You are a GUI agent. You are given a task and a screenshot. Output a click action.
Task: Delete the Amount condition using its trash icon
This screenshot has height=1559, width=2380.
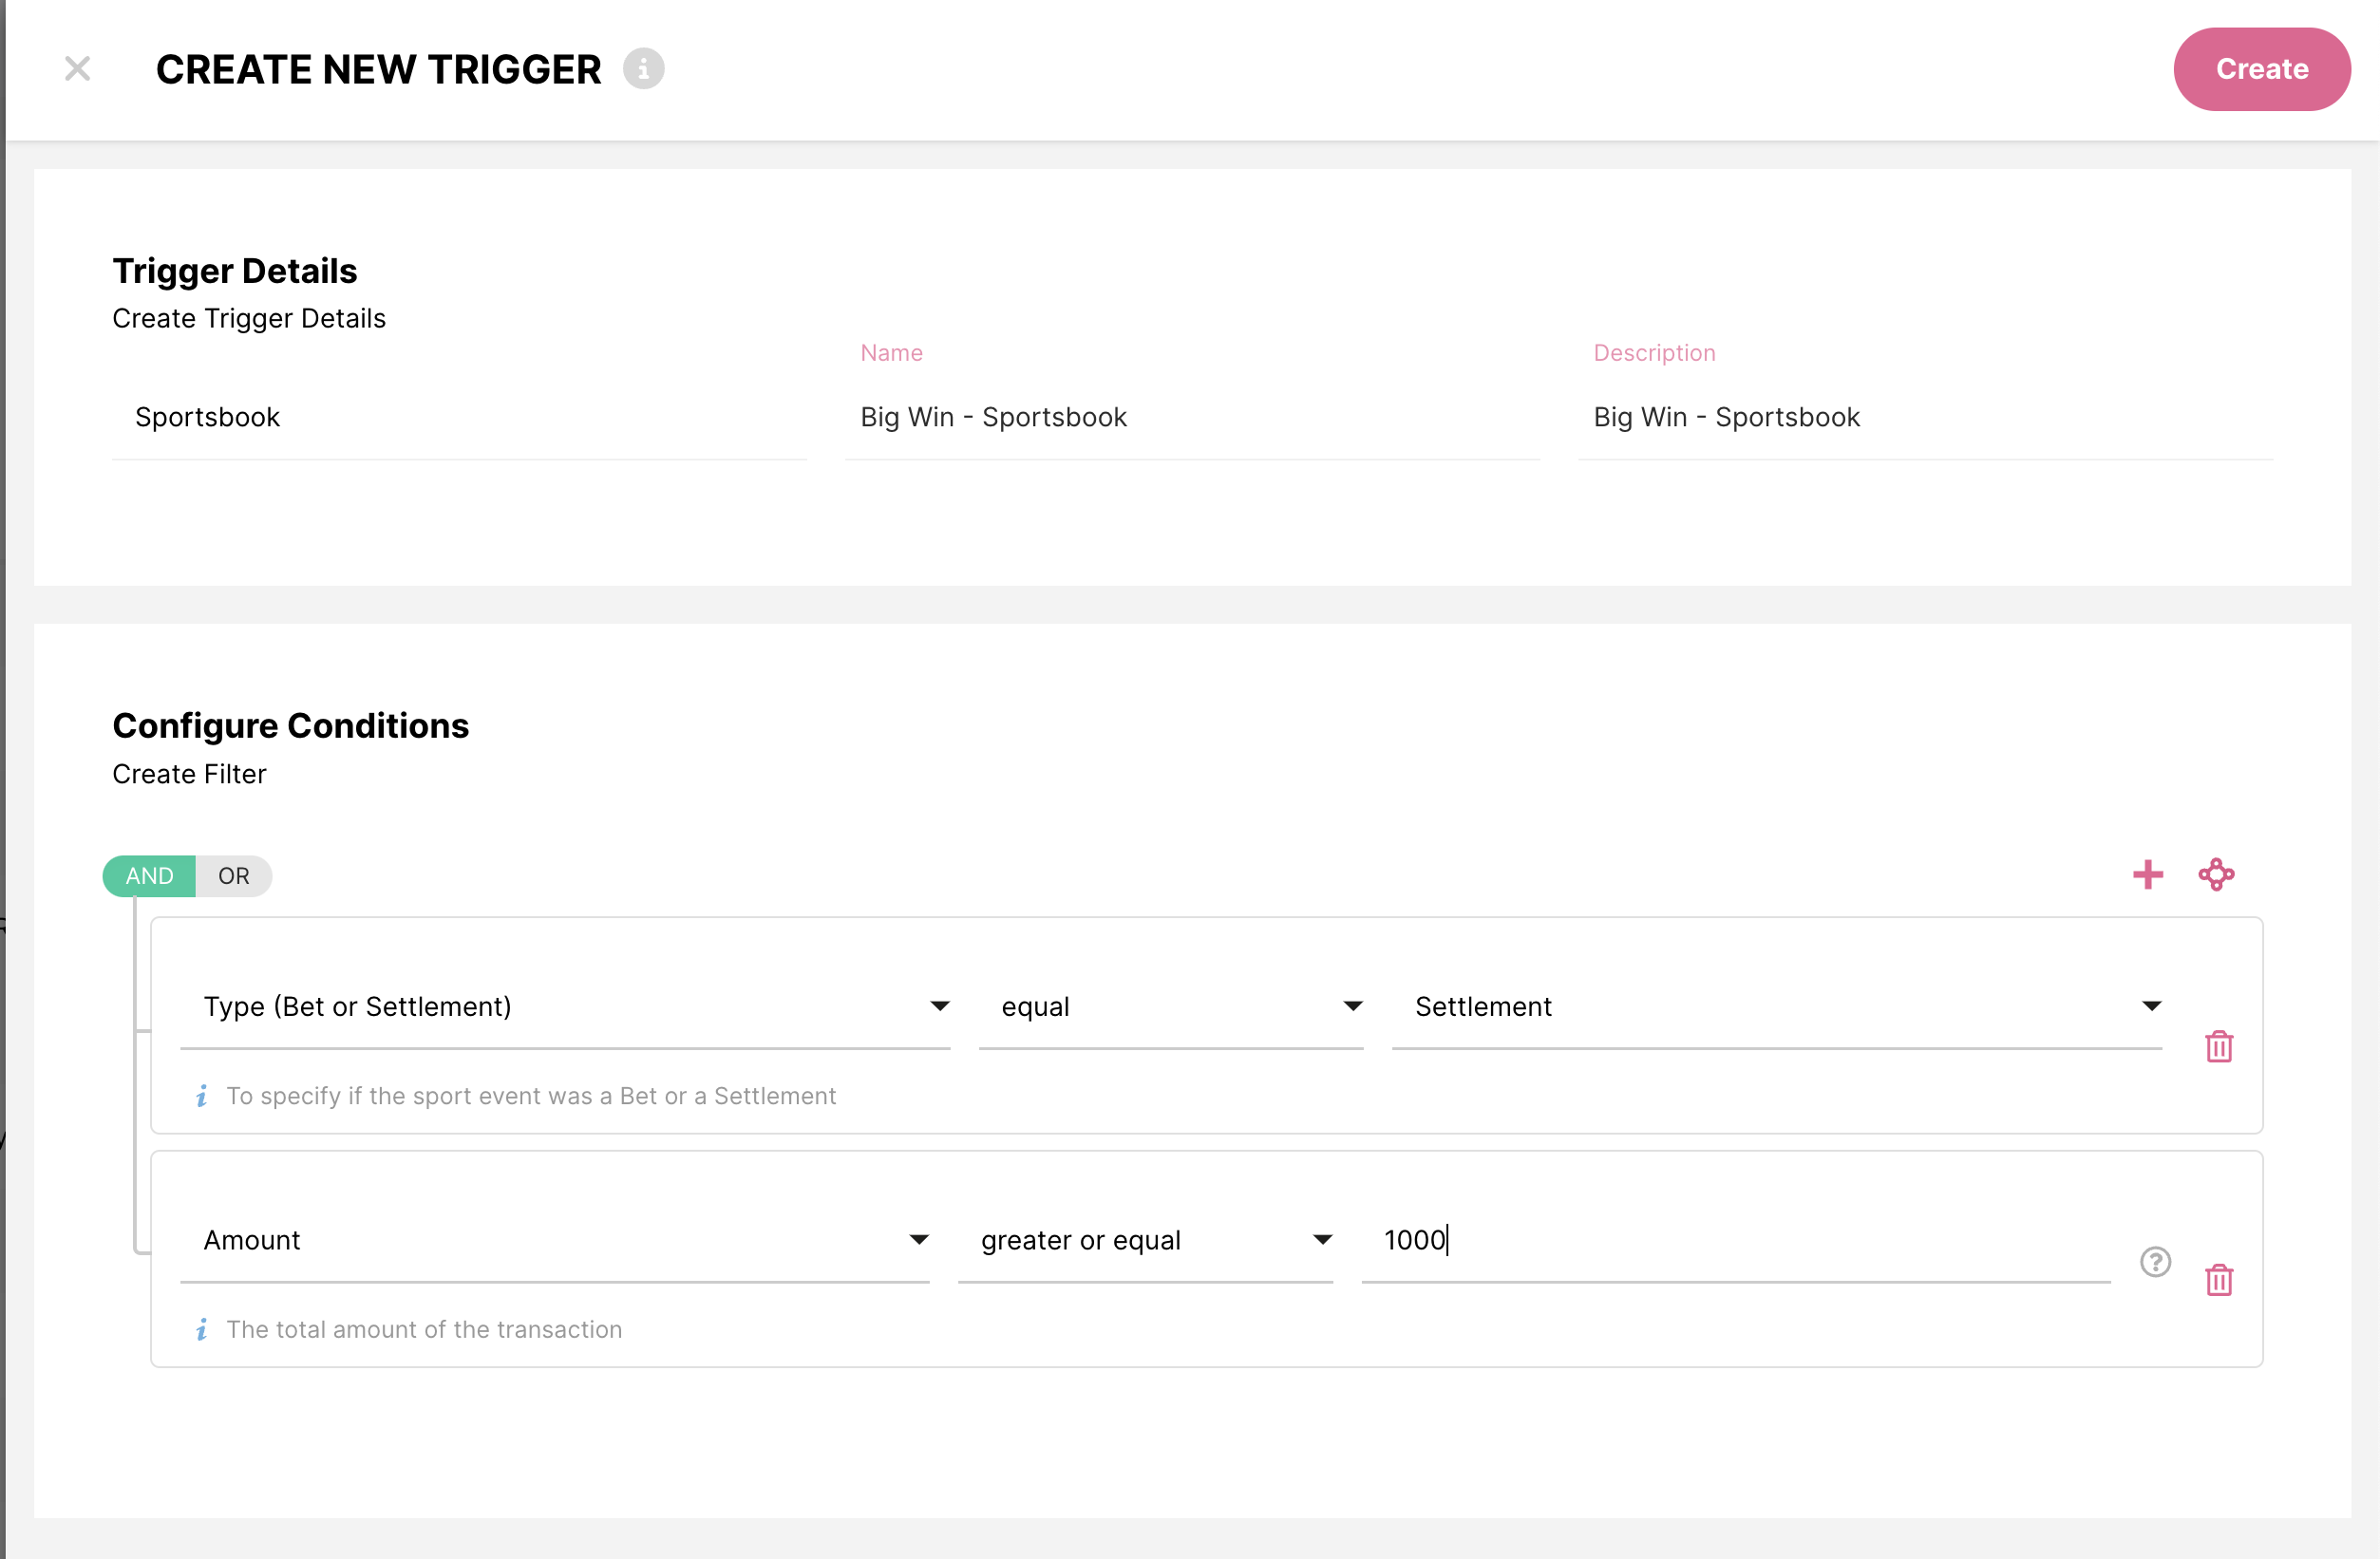pyautogui.click(x=2218, y=1280)
